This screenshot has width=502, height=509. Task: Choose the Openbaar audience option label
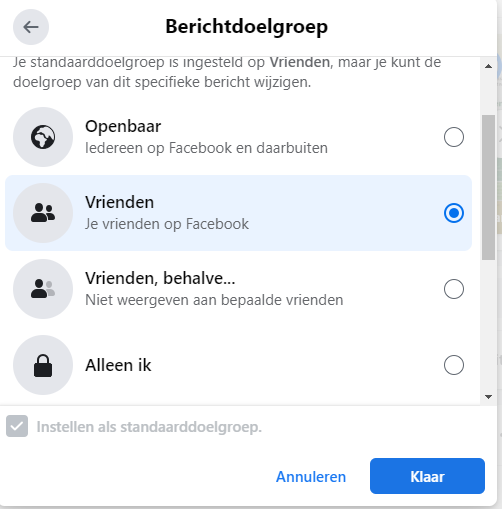(x=123, y=126)
